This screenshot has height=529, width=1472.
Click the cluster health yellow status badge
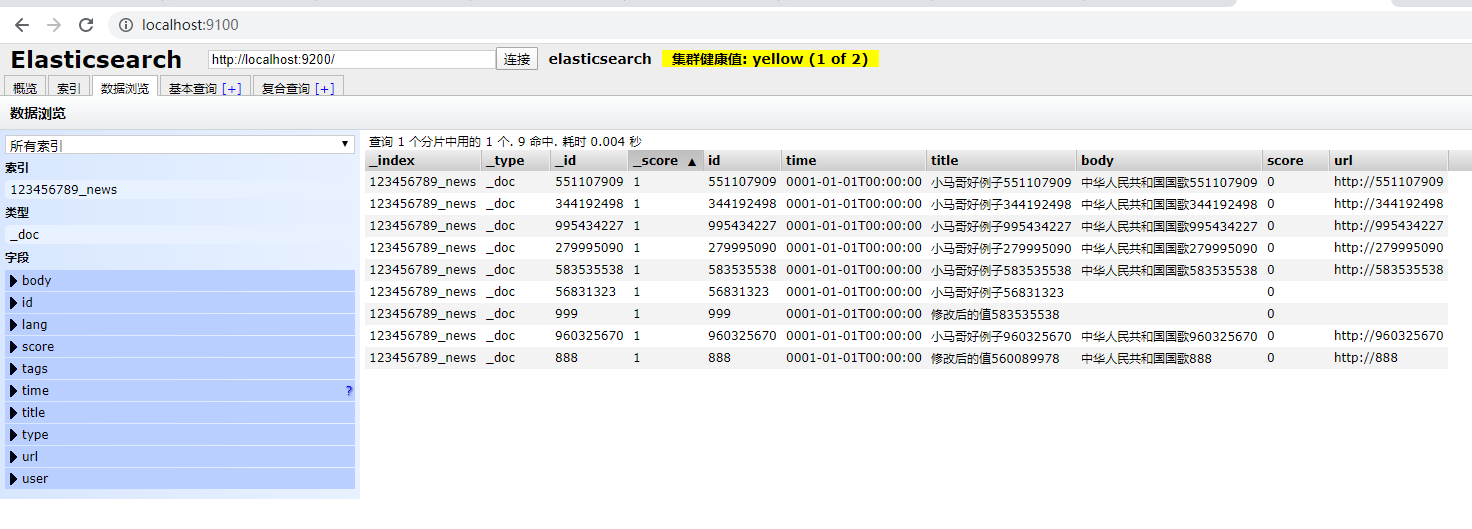[770, 59]
